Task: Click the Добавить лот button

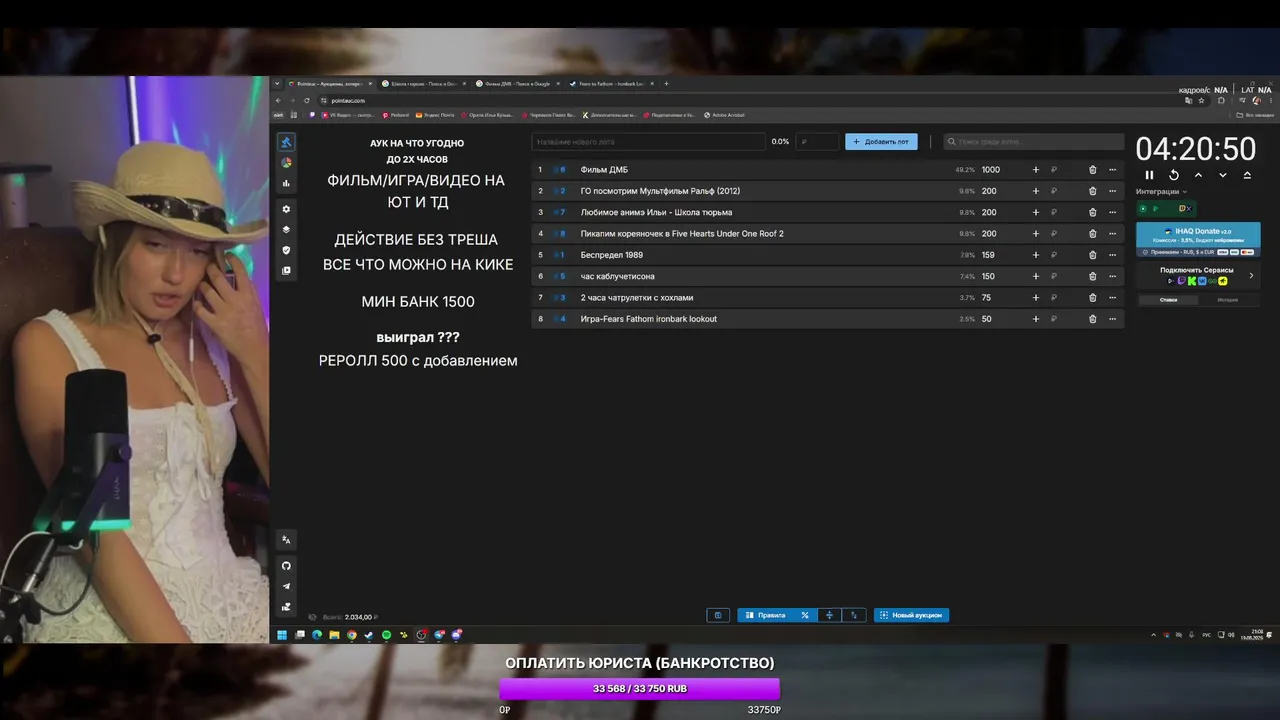Action: pos(881,142)
